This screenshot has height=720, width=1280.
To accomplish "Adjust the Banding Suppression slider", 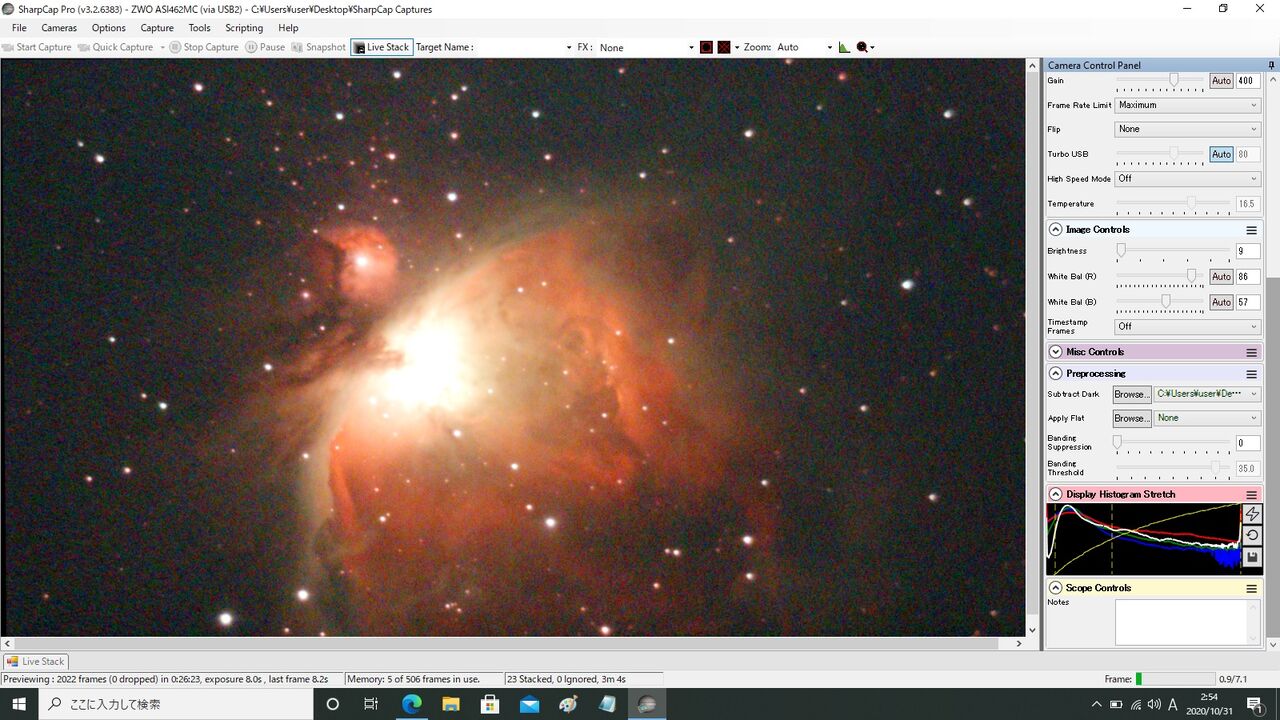I will pyautogui.click(x=1117, y=442).
